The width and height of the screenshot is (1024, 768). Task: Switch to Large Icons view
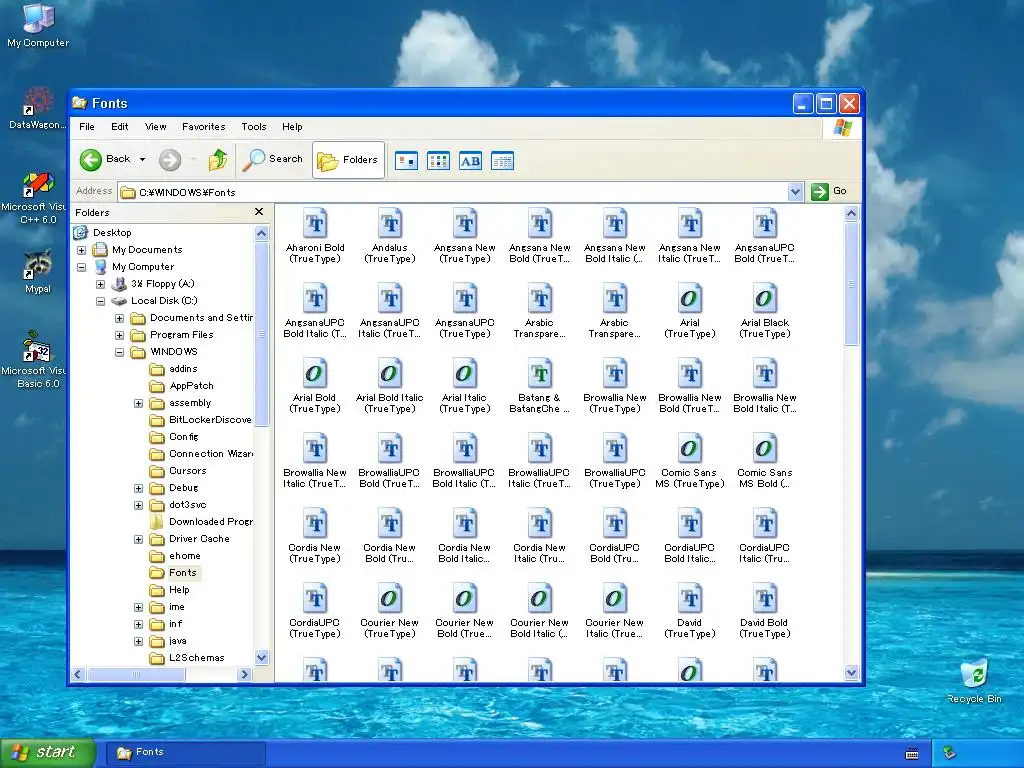(406, 161)
